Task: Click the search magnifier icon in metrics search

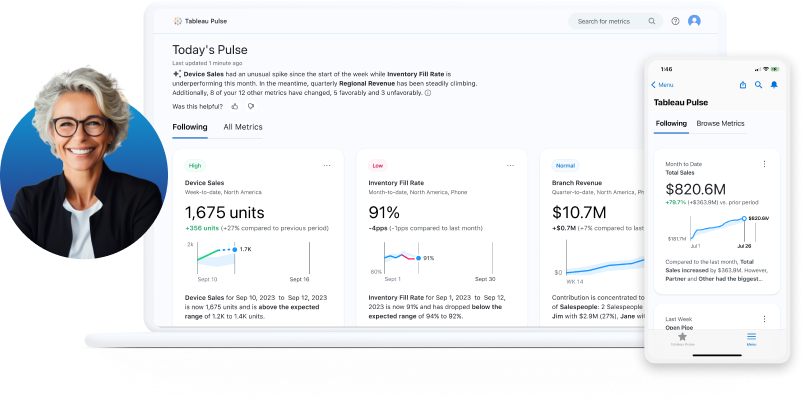Action: [652, 21]
